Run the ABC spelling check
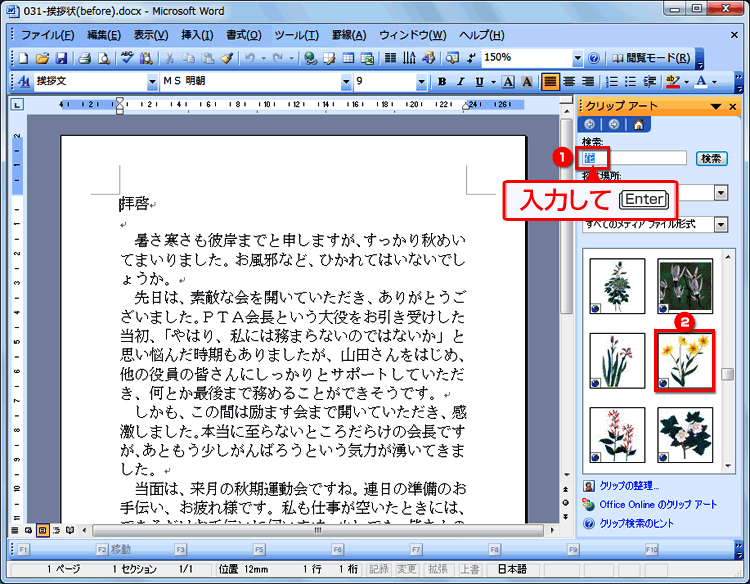This screenshot has width=750, height=584. pos(127,58)
